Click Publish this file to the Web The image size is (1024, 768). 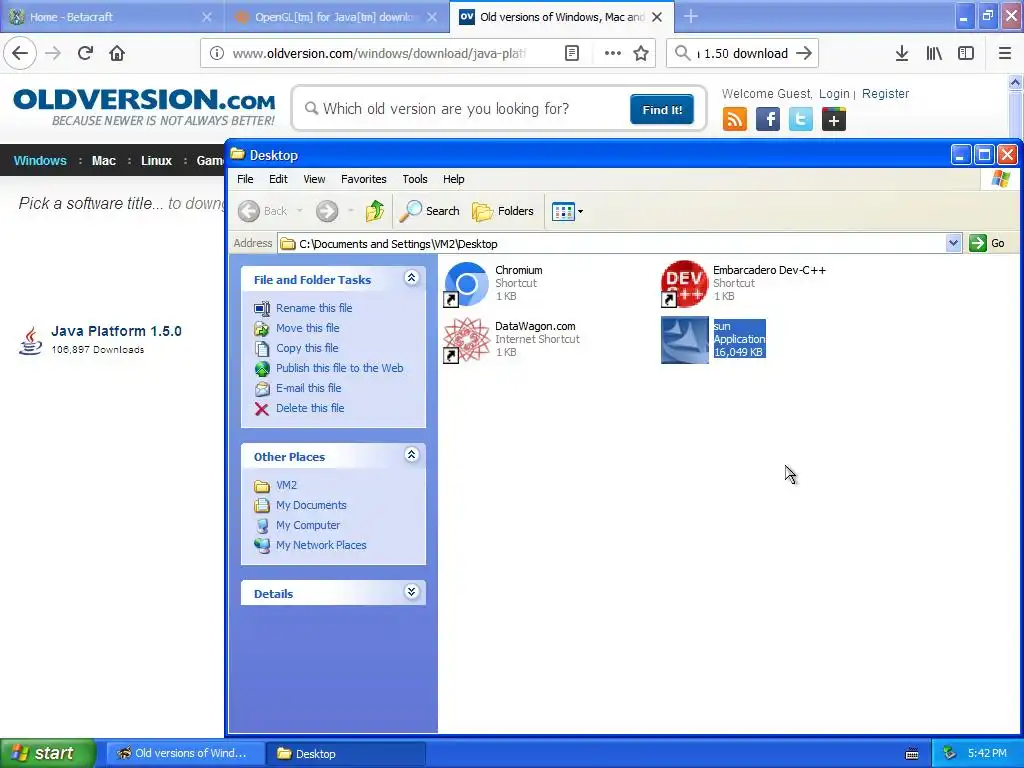340,368
